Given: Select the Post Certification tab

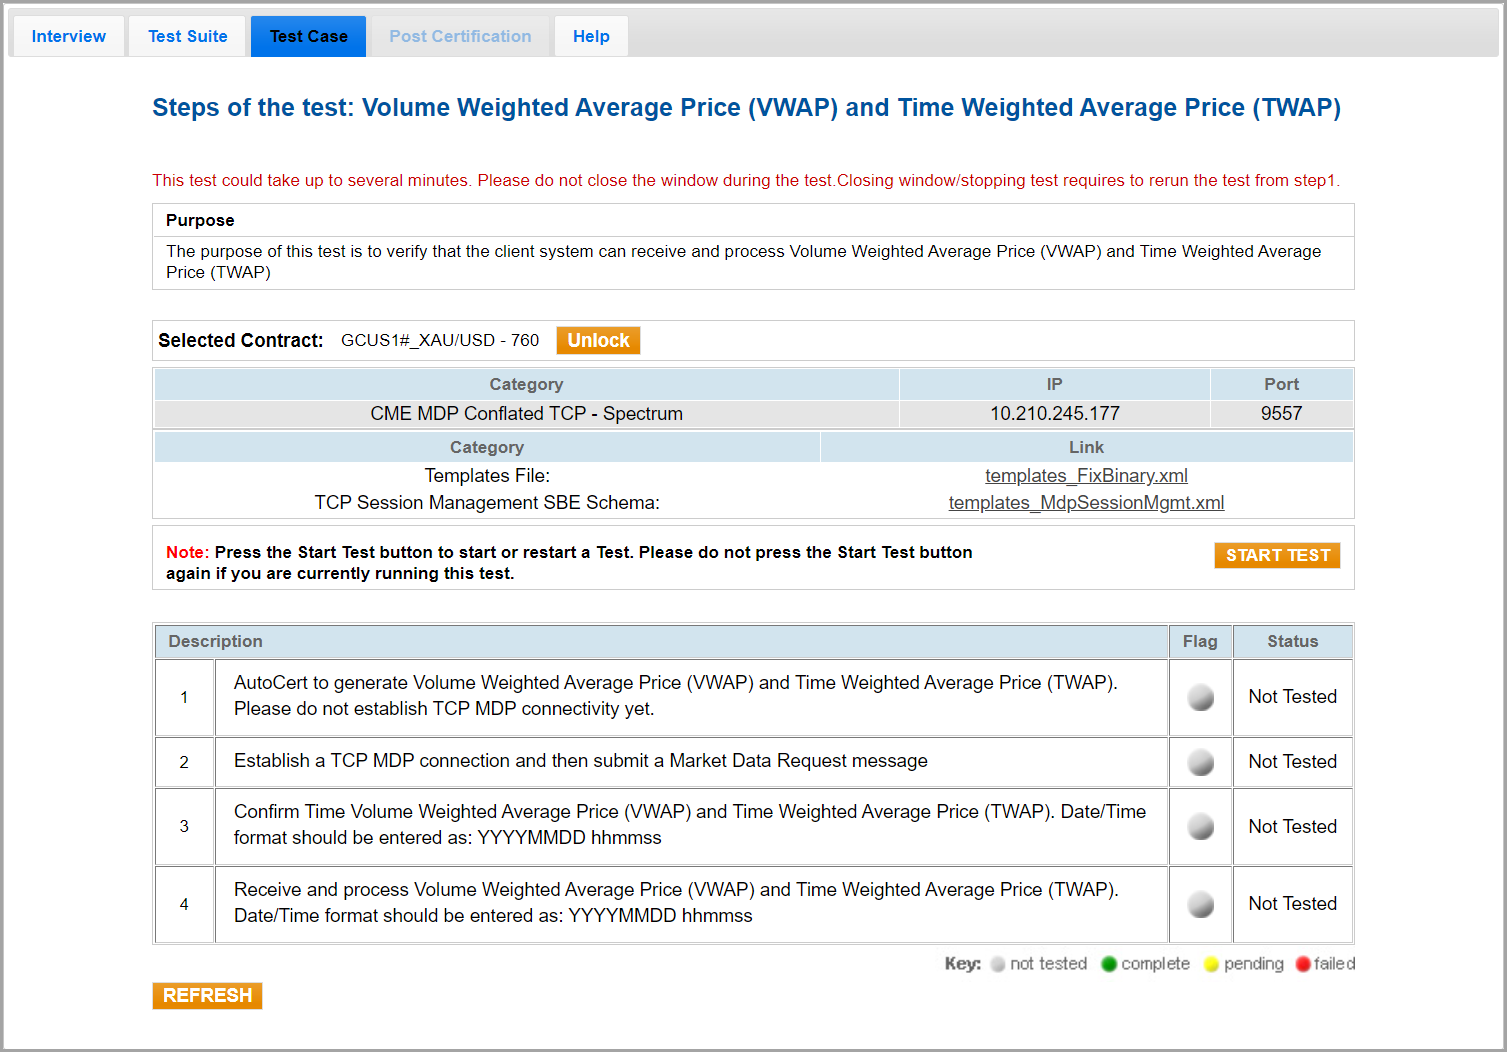Looking at the screenshot, I should [x=460, y=37].
